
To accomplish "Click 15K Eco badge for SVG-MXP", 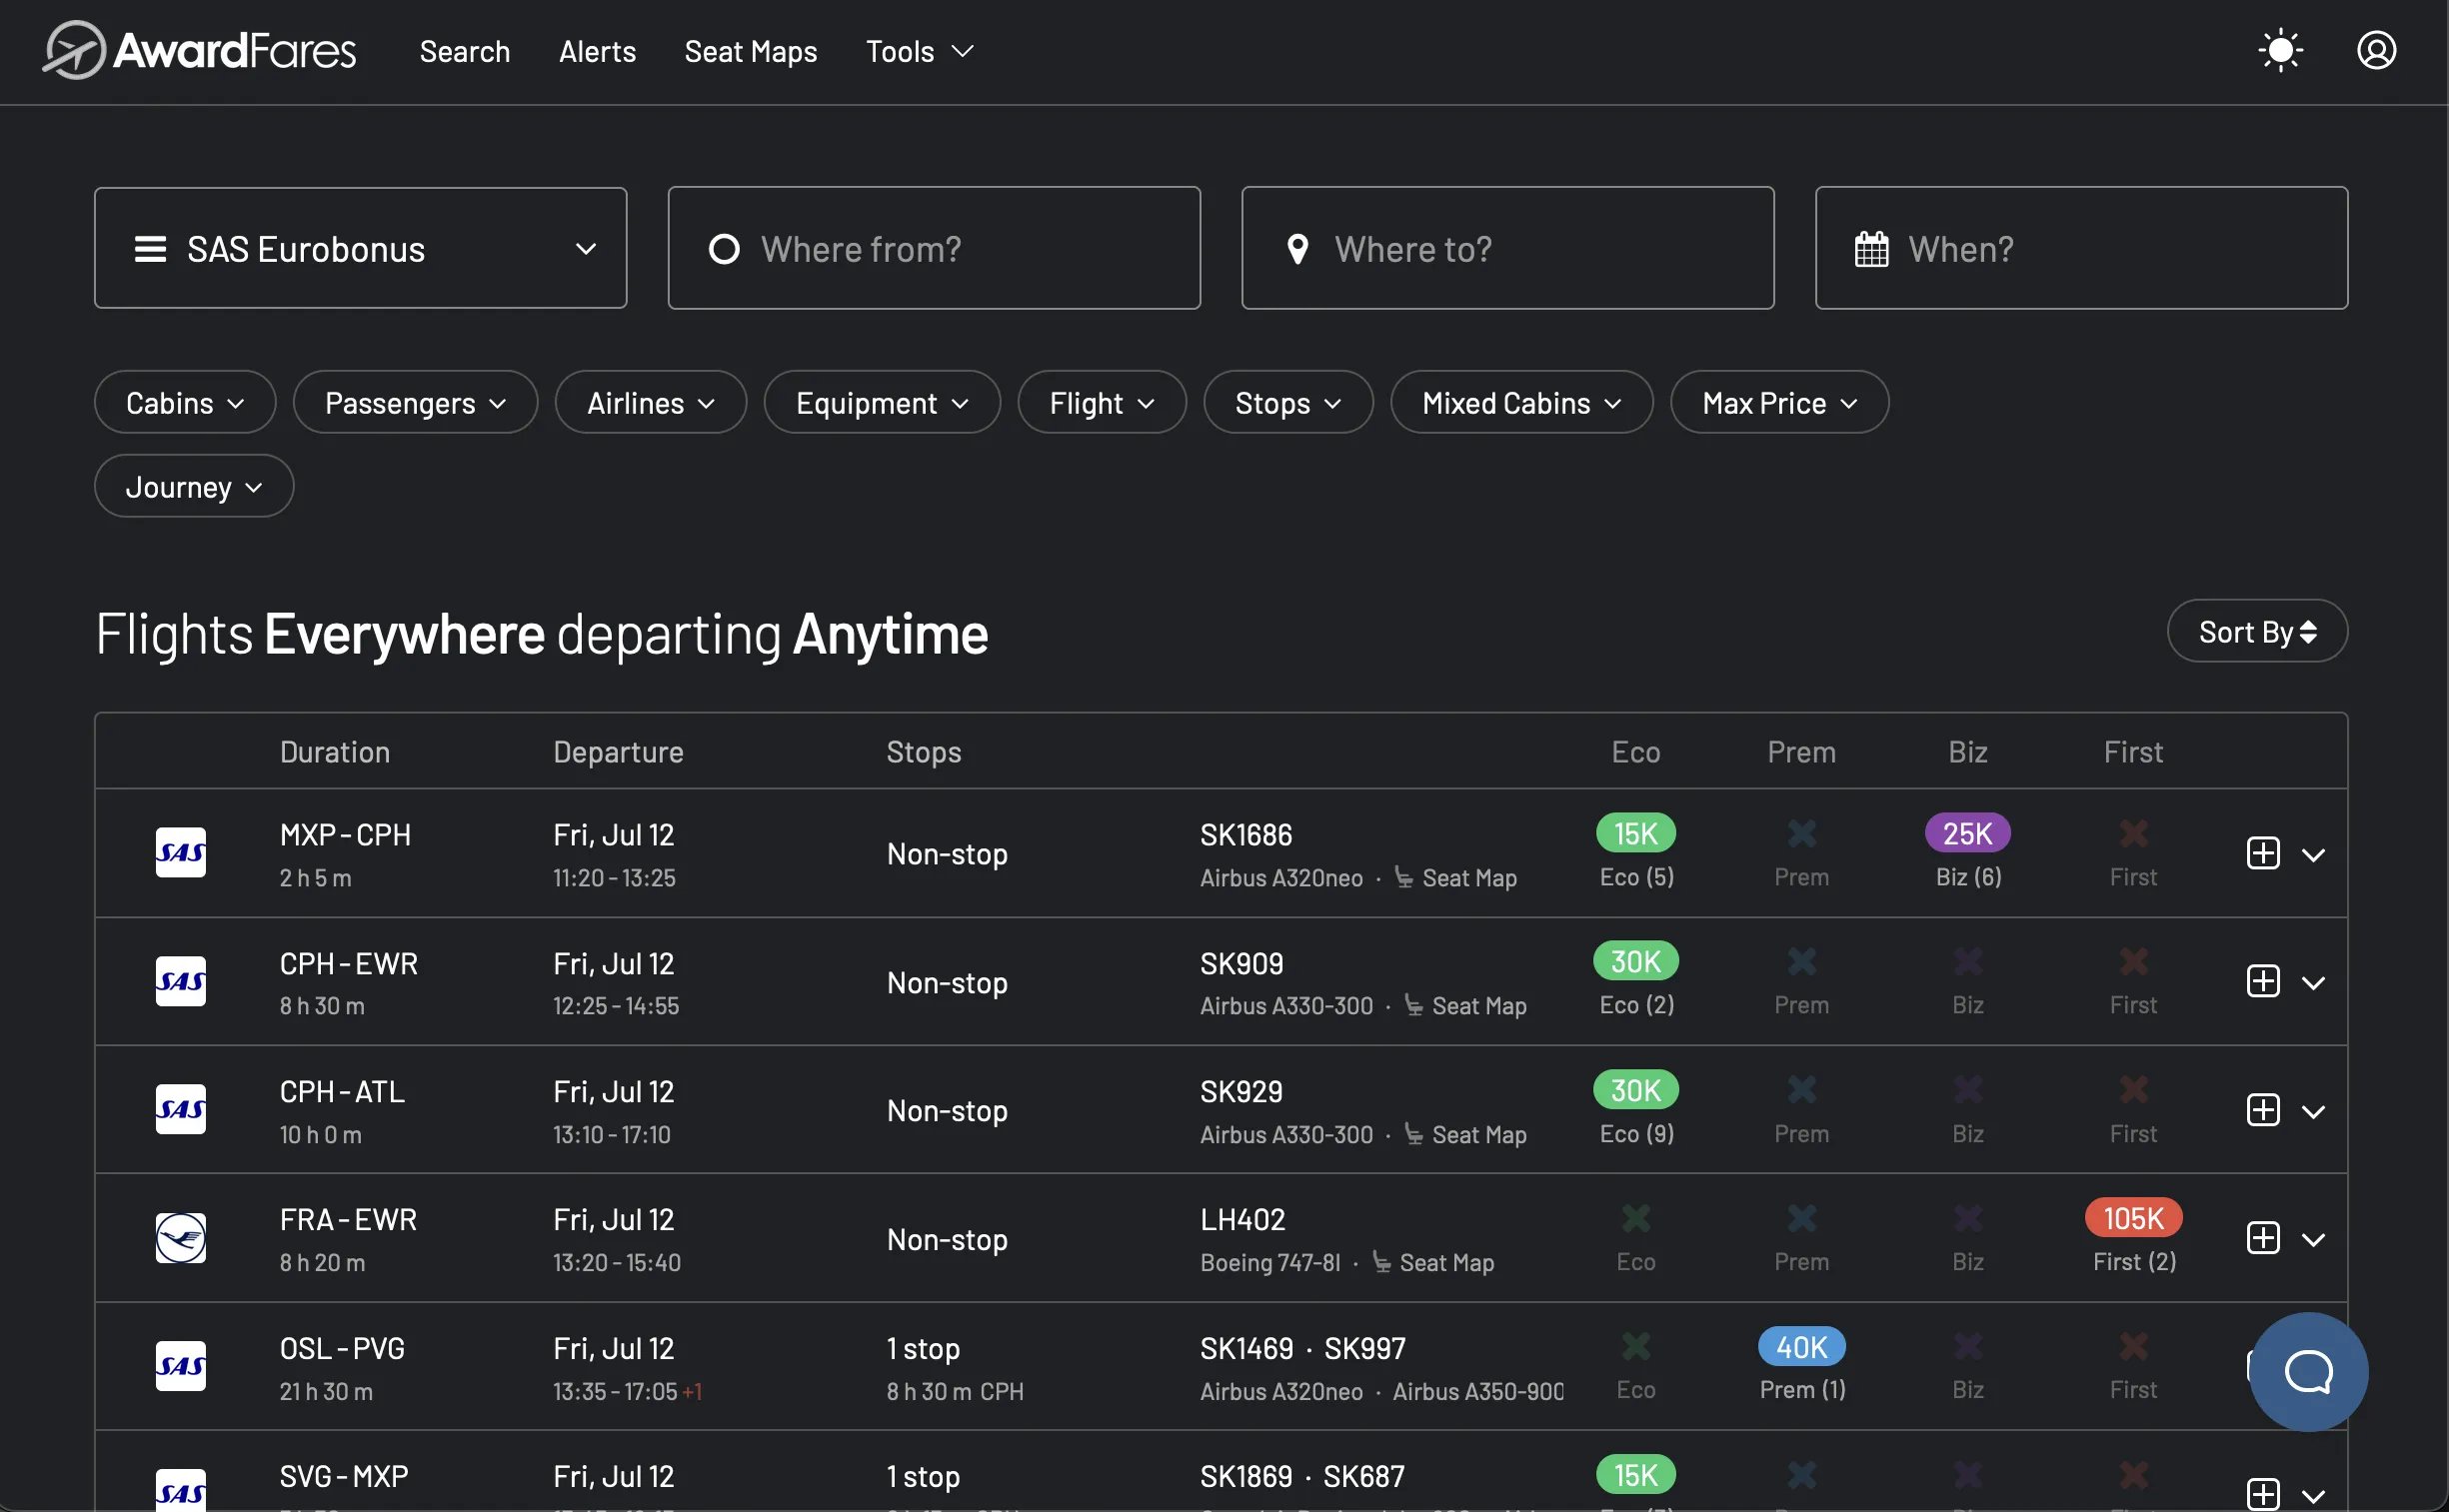I will click(x=1636, y=1475).
